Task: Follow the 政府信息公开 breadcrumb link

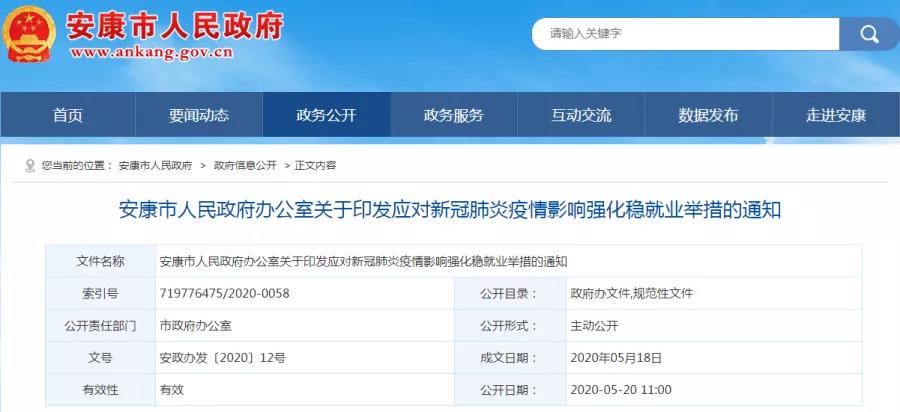Action: (245, 166)
